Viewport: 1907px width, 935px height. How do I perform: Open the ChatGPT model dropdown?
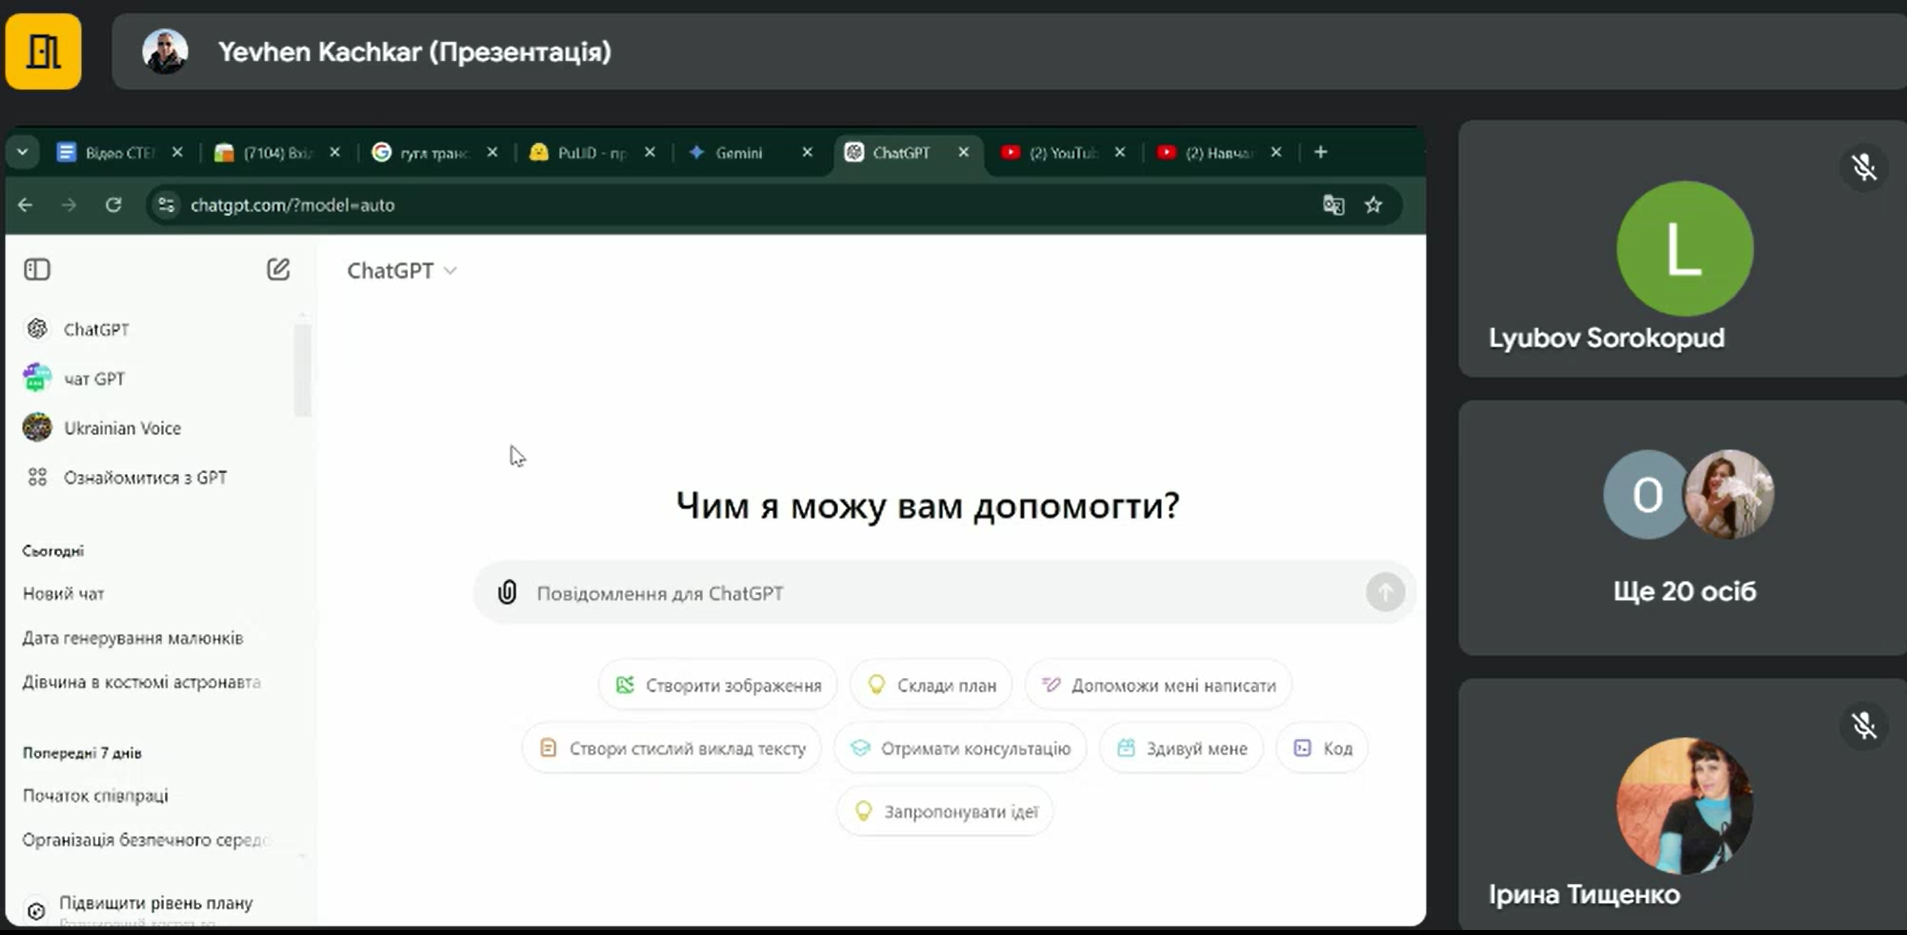pyautogui.click(x=401, y=271)
